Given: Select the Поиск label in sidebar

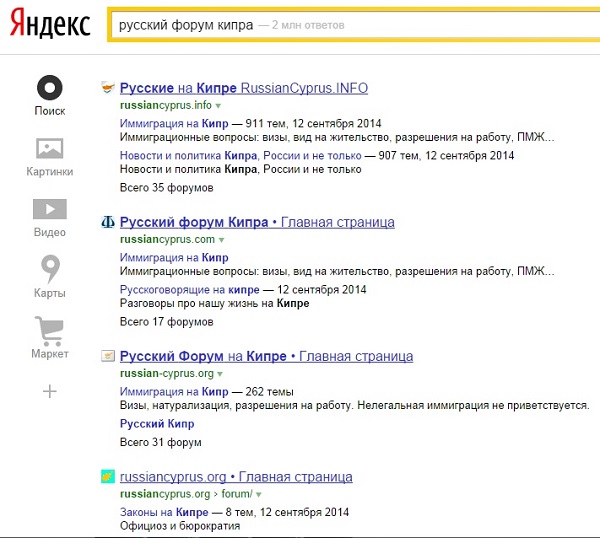Looking at the screenshot, I should click(50, 111).
